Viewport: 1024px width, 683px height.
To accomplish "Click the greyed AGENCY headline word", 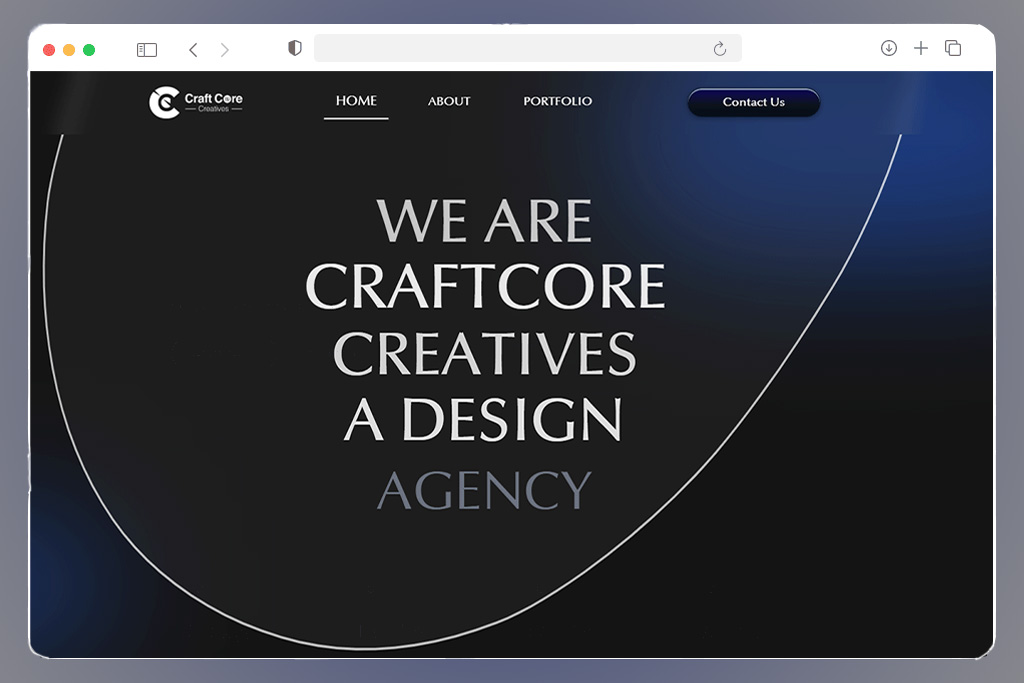I will coord(484,490).
